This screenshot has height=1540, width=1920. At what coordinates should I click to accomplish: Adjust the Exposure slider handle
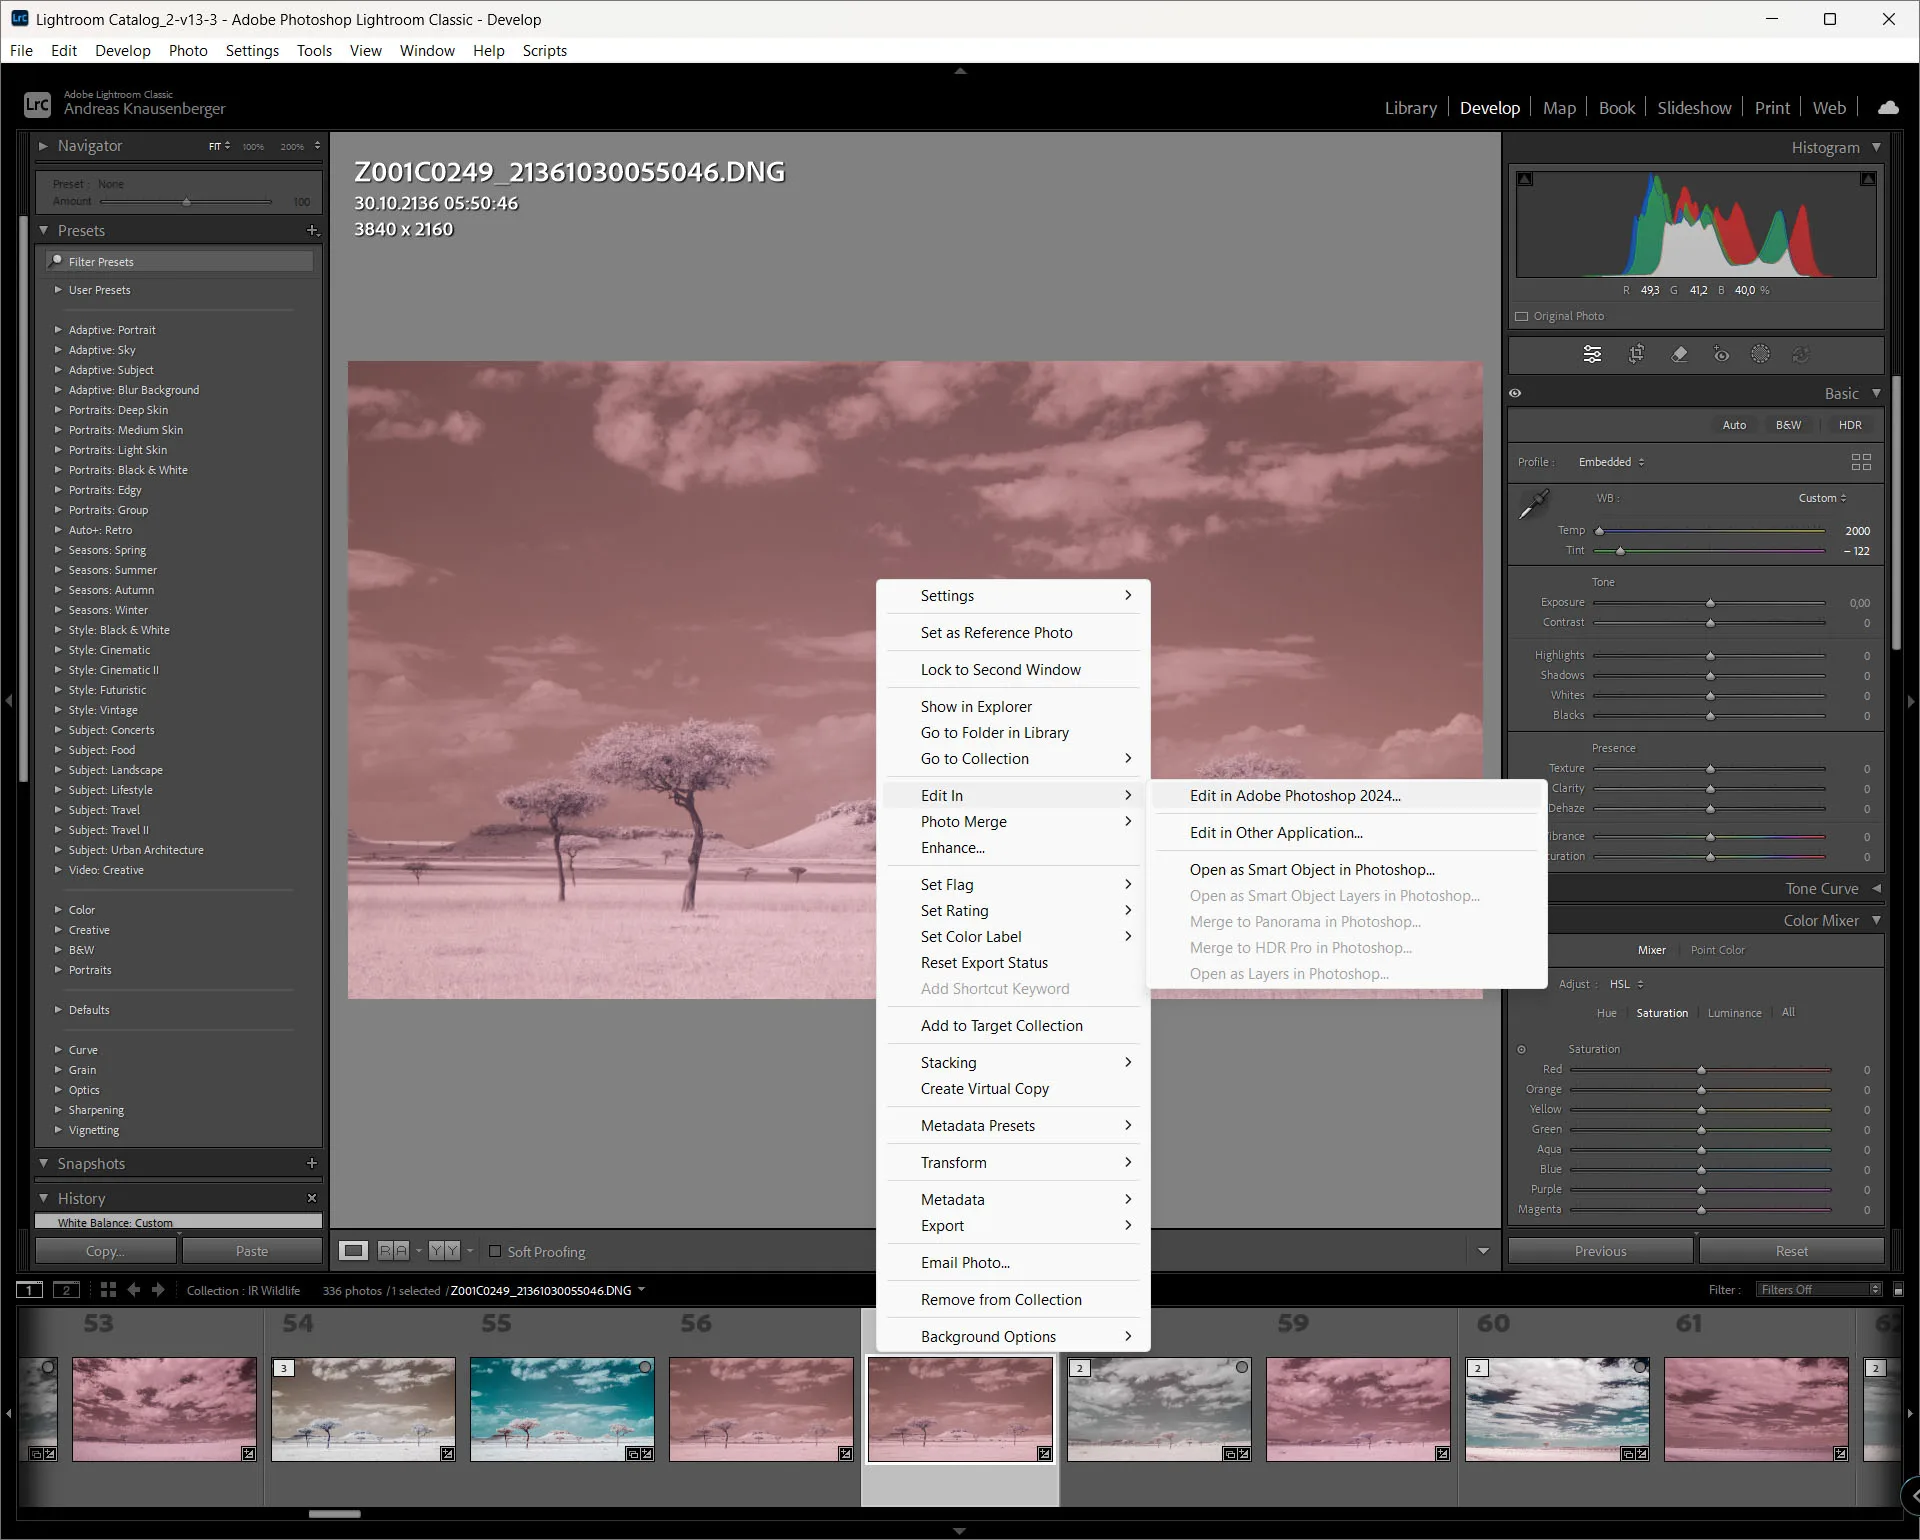[1710, 603]
